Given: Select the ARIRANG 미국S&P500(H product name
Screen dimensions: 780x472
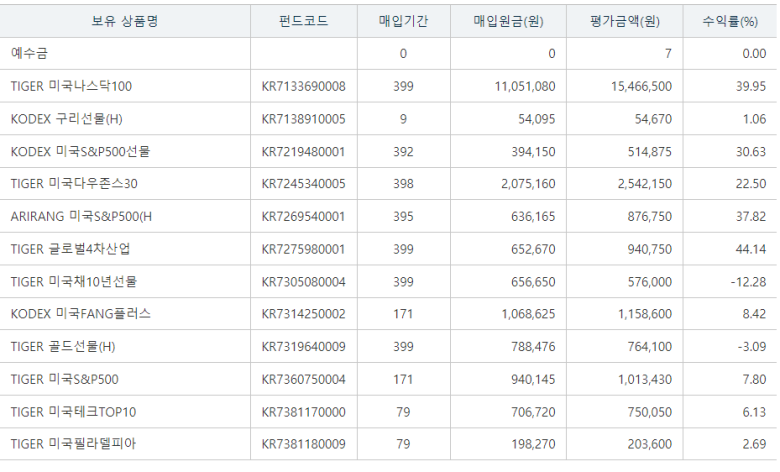Looking at the screenshot, I should (x=81, y=216).
